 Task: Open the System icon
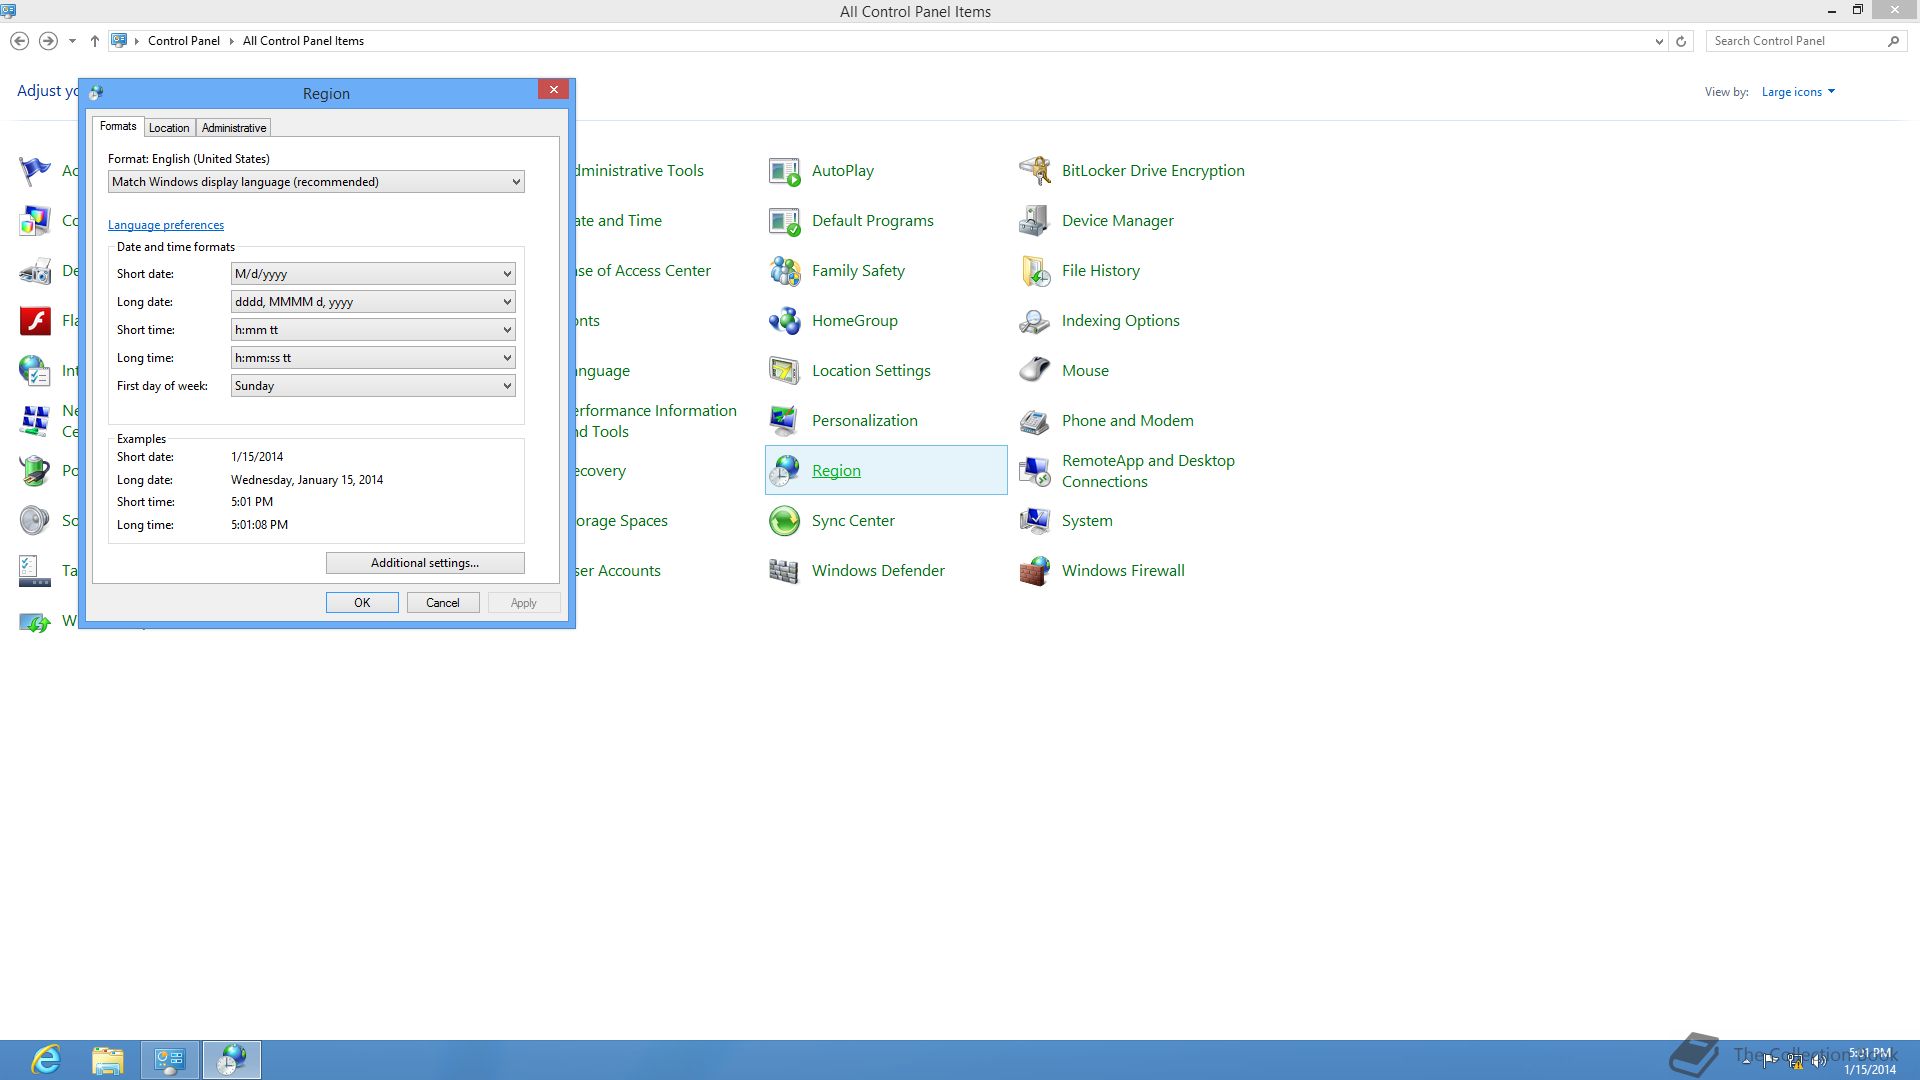click(1034, 521)
